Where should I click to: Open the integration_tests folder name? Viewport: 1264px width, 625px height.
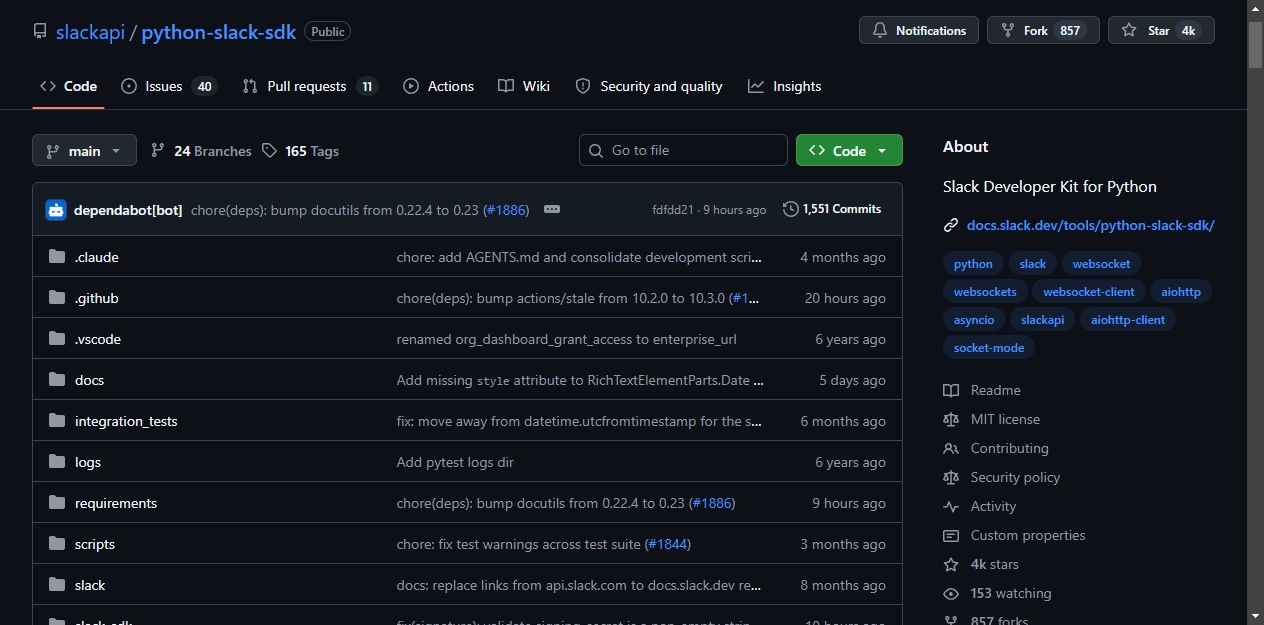(126, 421)
